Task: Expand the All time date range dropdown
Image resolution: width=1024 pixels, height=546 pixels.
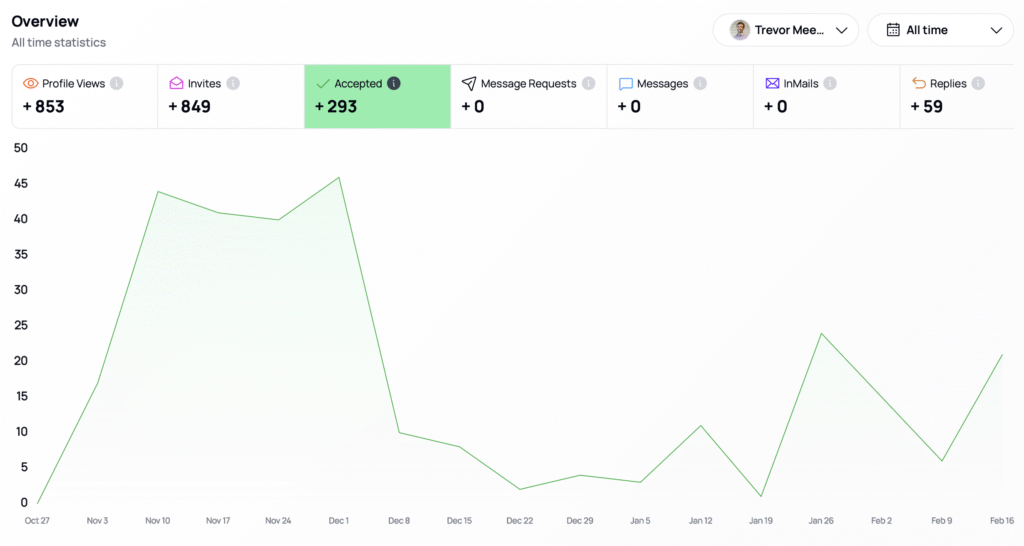Action: 940,30
